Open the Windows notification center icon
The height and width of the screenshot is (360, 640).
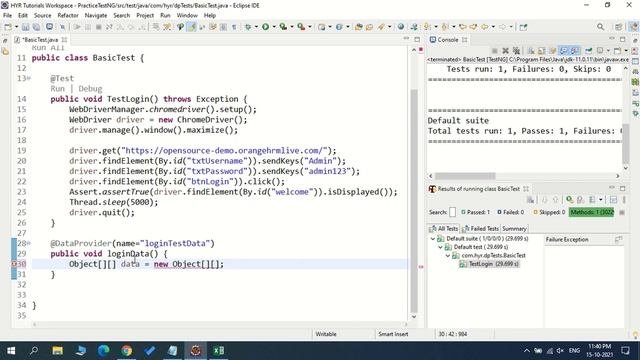[625, 351]
